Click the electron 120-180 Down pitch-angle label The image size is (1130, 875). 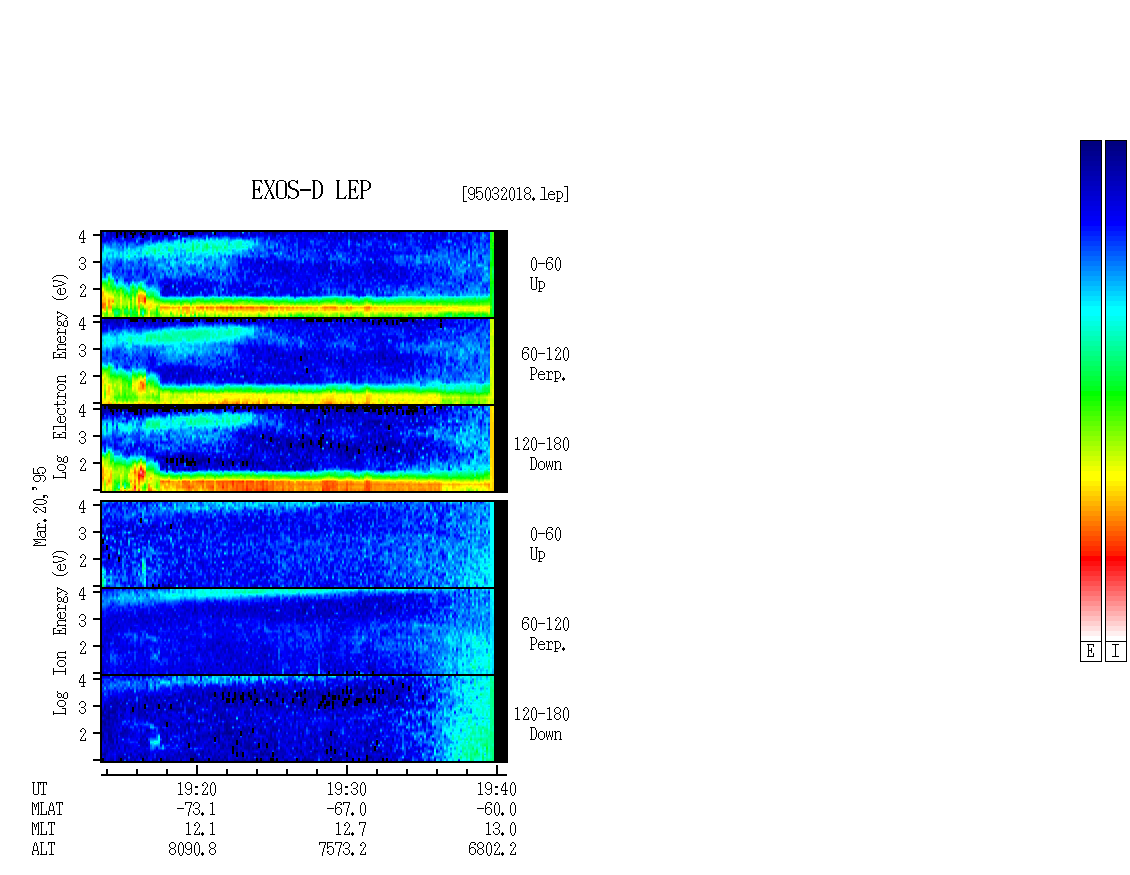541,454
